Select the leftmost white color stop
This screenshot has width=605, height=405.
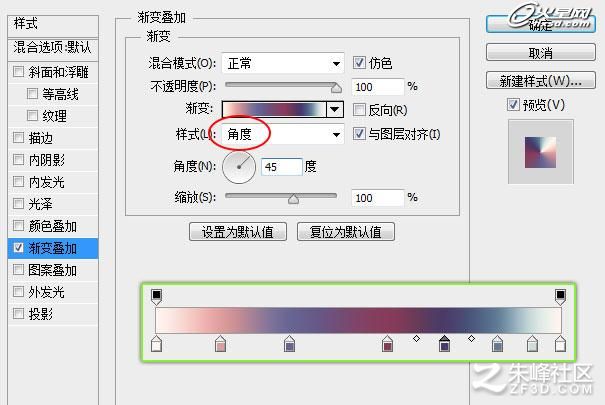[x=156, y=343]
